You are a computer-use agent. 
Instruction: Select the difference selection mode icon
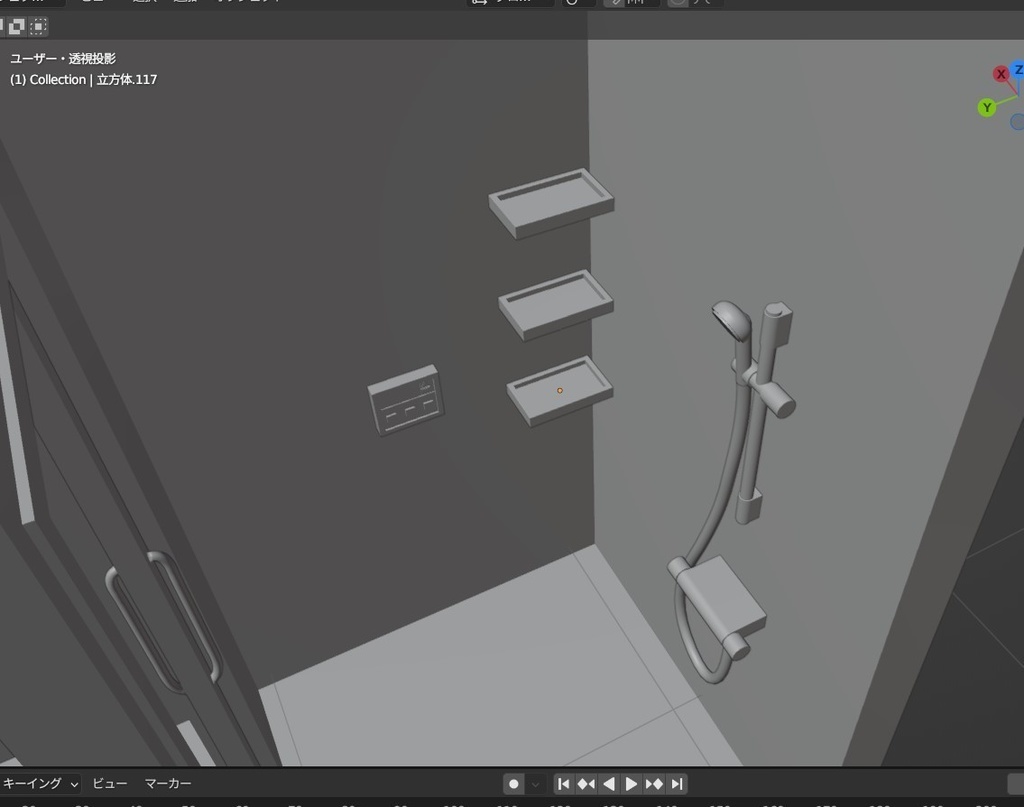[x=16, y=27]
